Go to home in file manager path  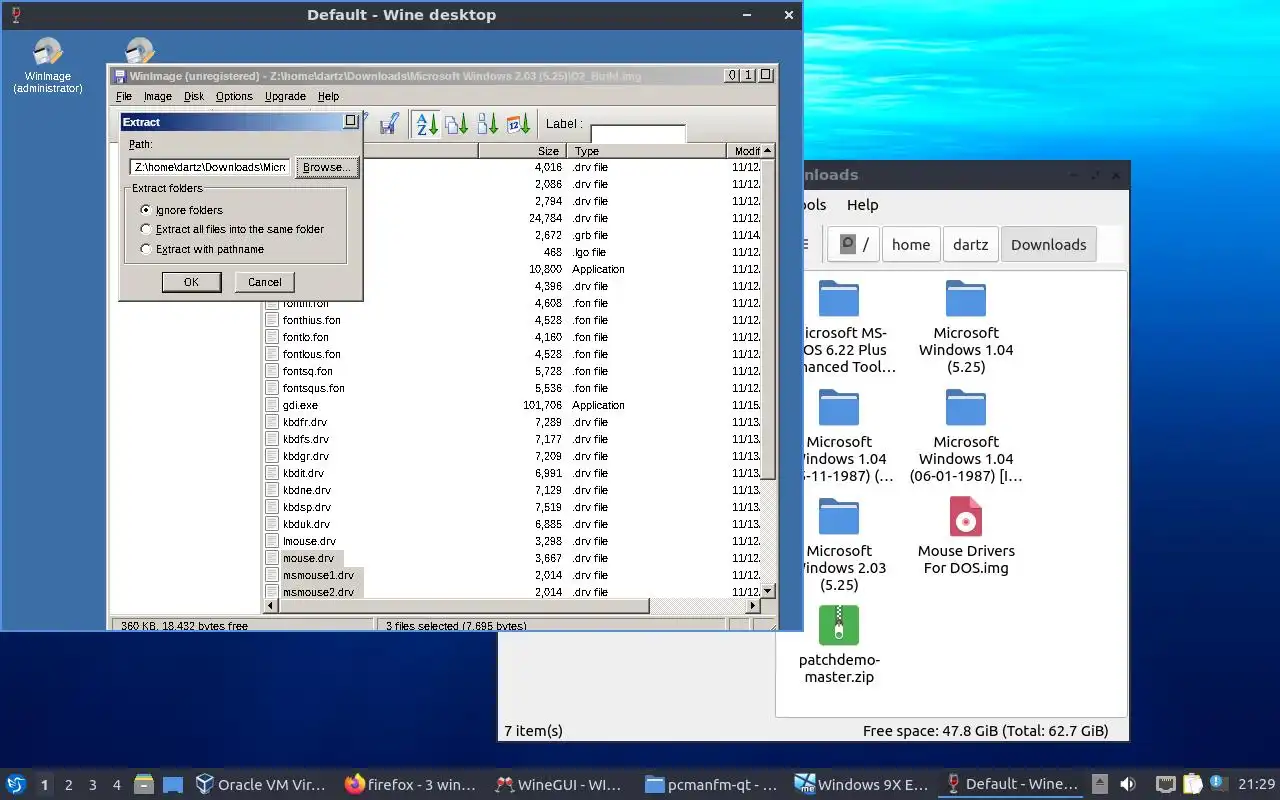[x=911, y=244]
